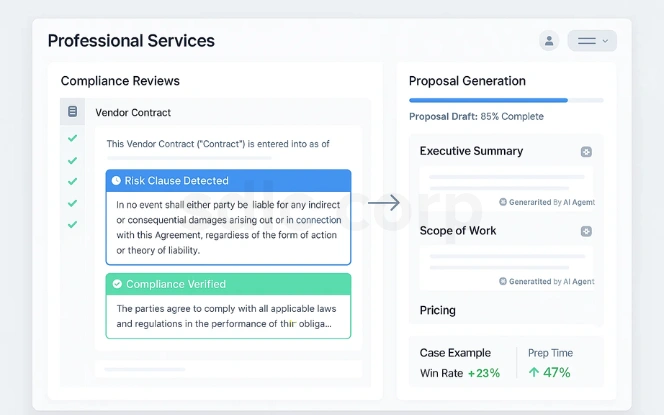Viewport: 664px width, 415px height.
Task: Select the Vendor Contract title
Action: point(133,113)
